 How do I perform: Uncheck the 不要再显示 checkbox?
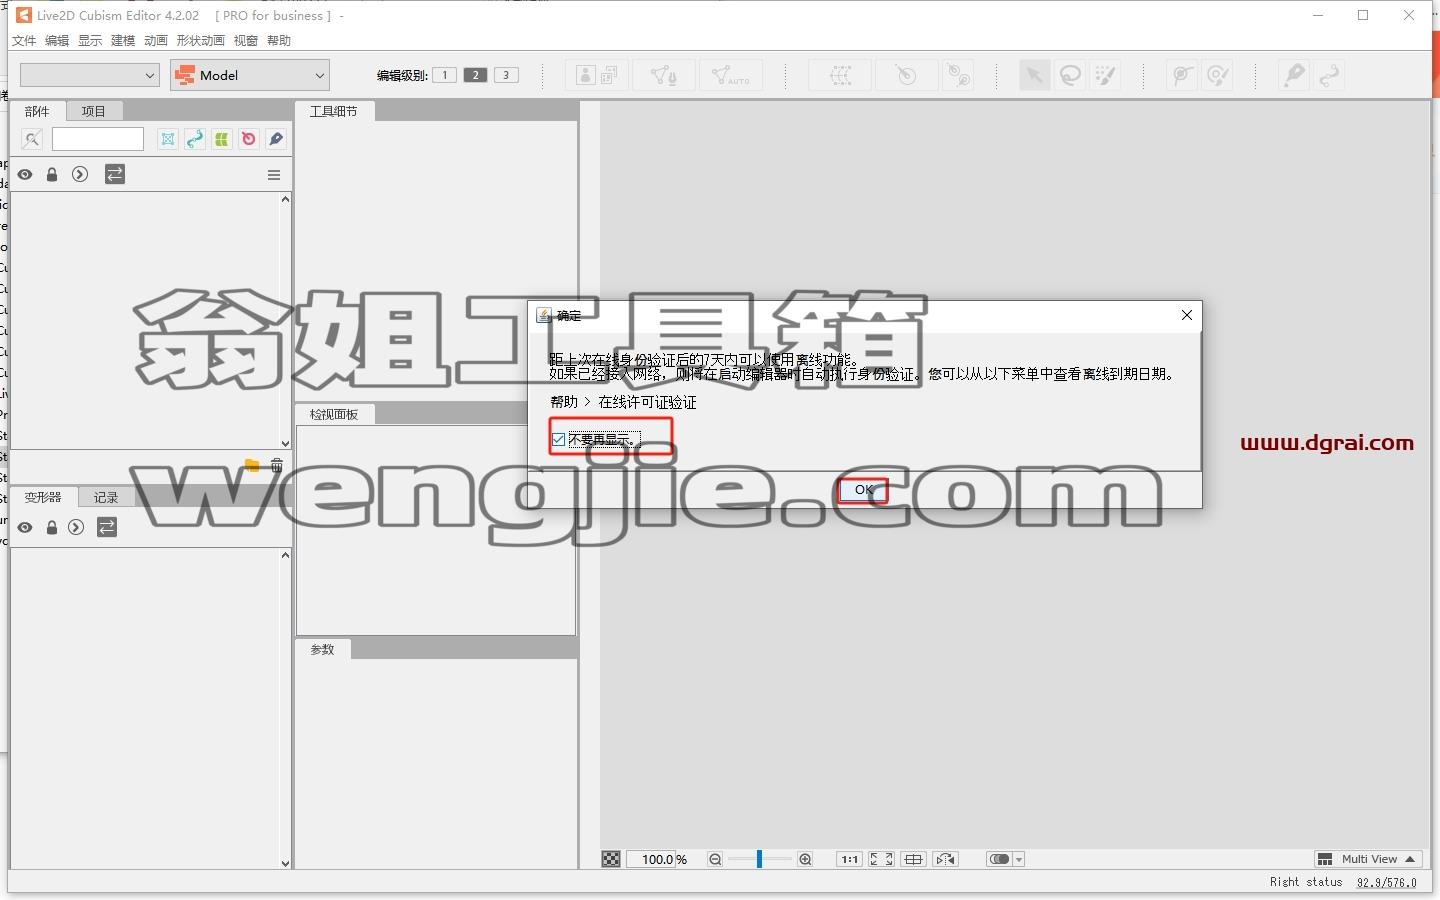point(558,439)
